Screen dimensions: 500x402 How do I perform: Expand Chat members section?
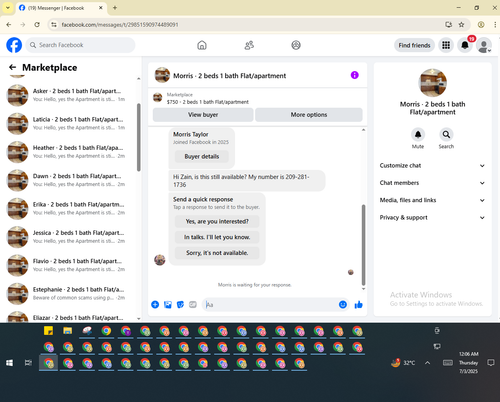tap(432, 183)
